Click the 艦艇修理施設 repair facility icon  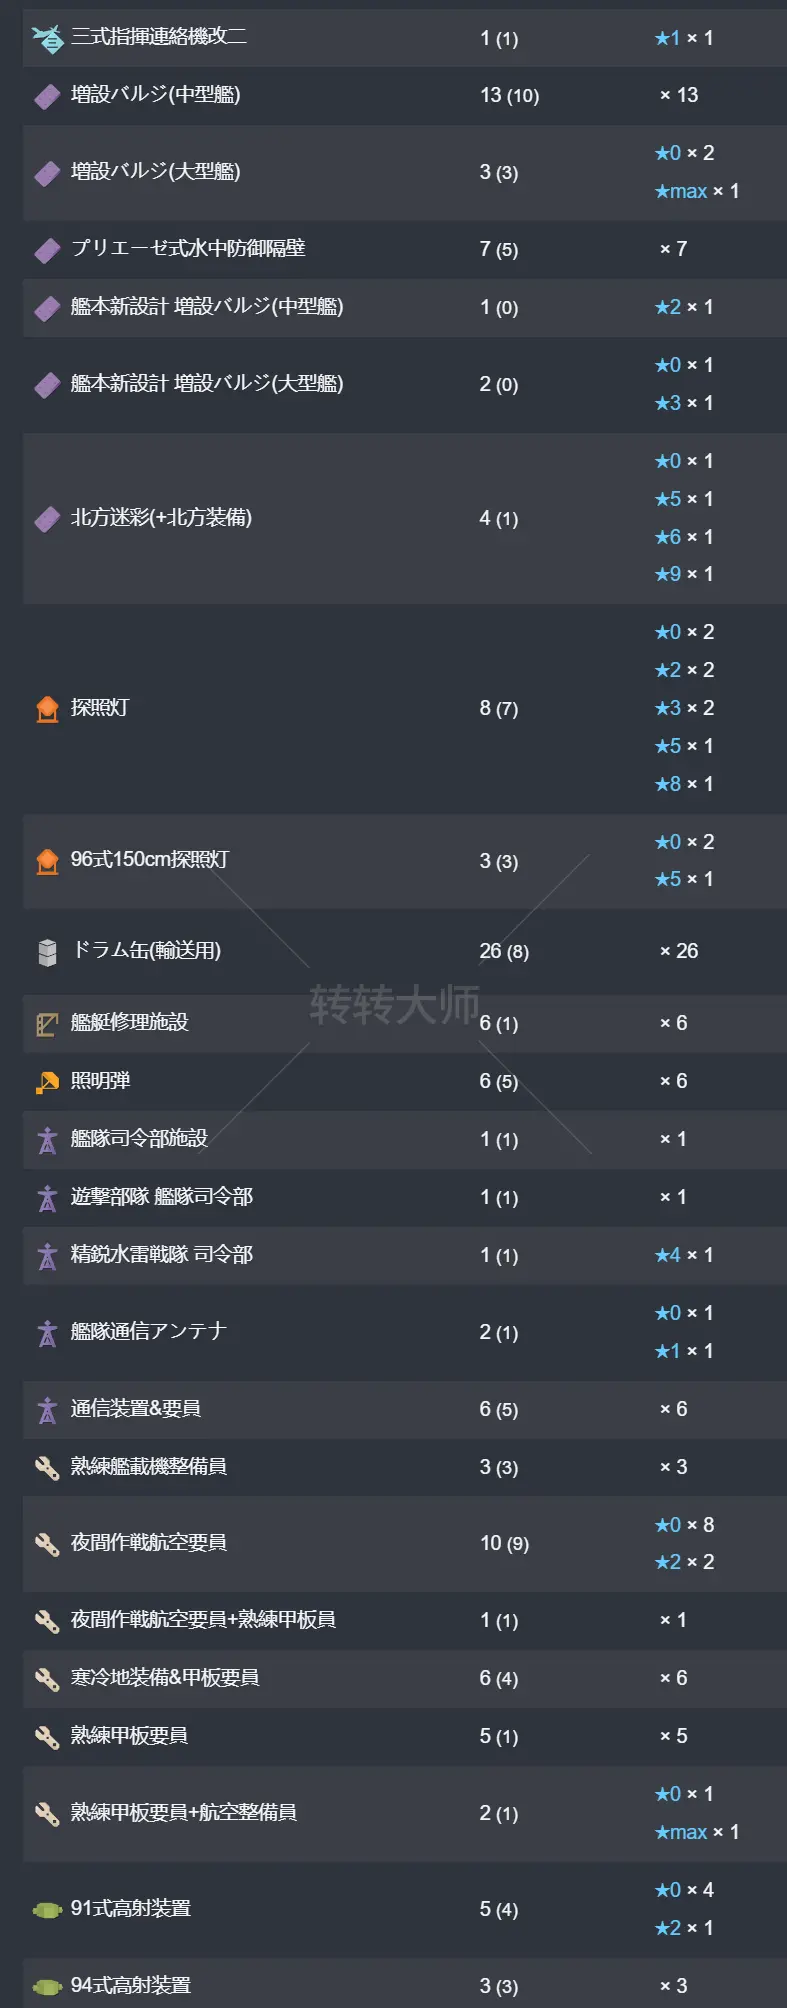pyautogui.click(x=45, y=1022)
